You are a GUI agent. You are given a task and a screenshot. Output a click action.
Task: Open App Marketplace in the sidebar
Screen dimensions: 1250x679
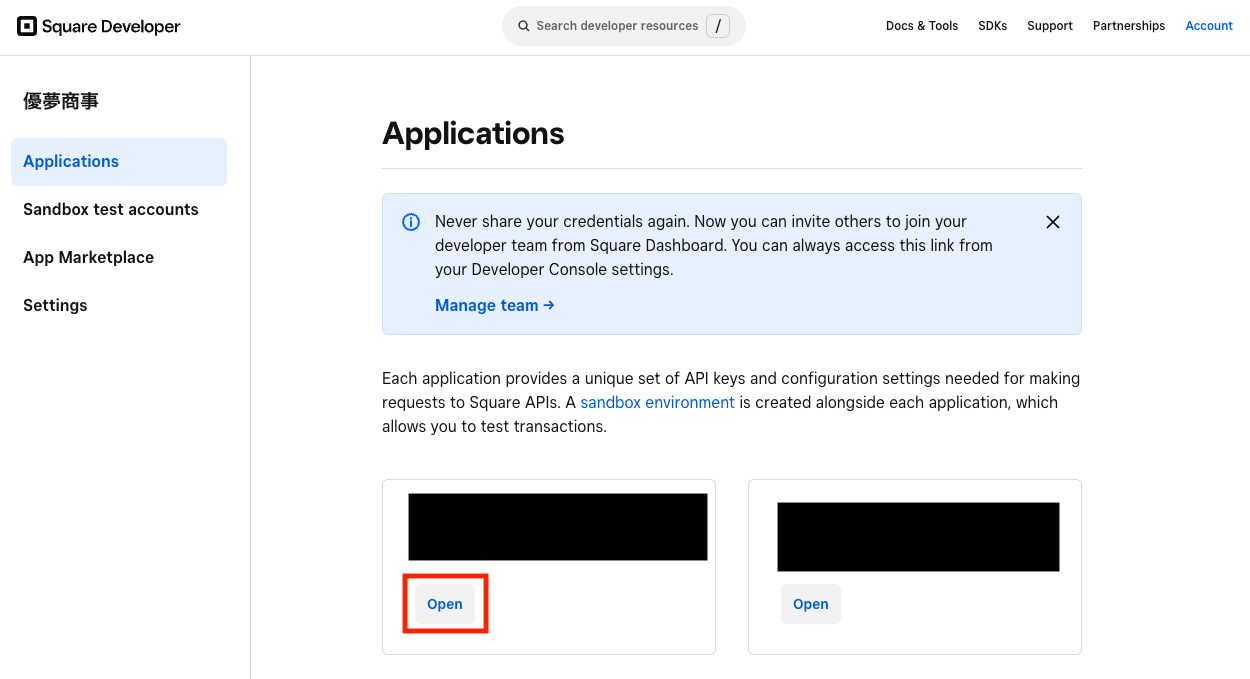click(89, 258)
